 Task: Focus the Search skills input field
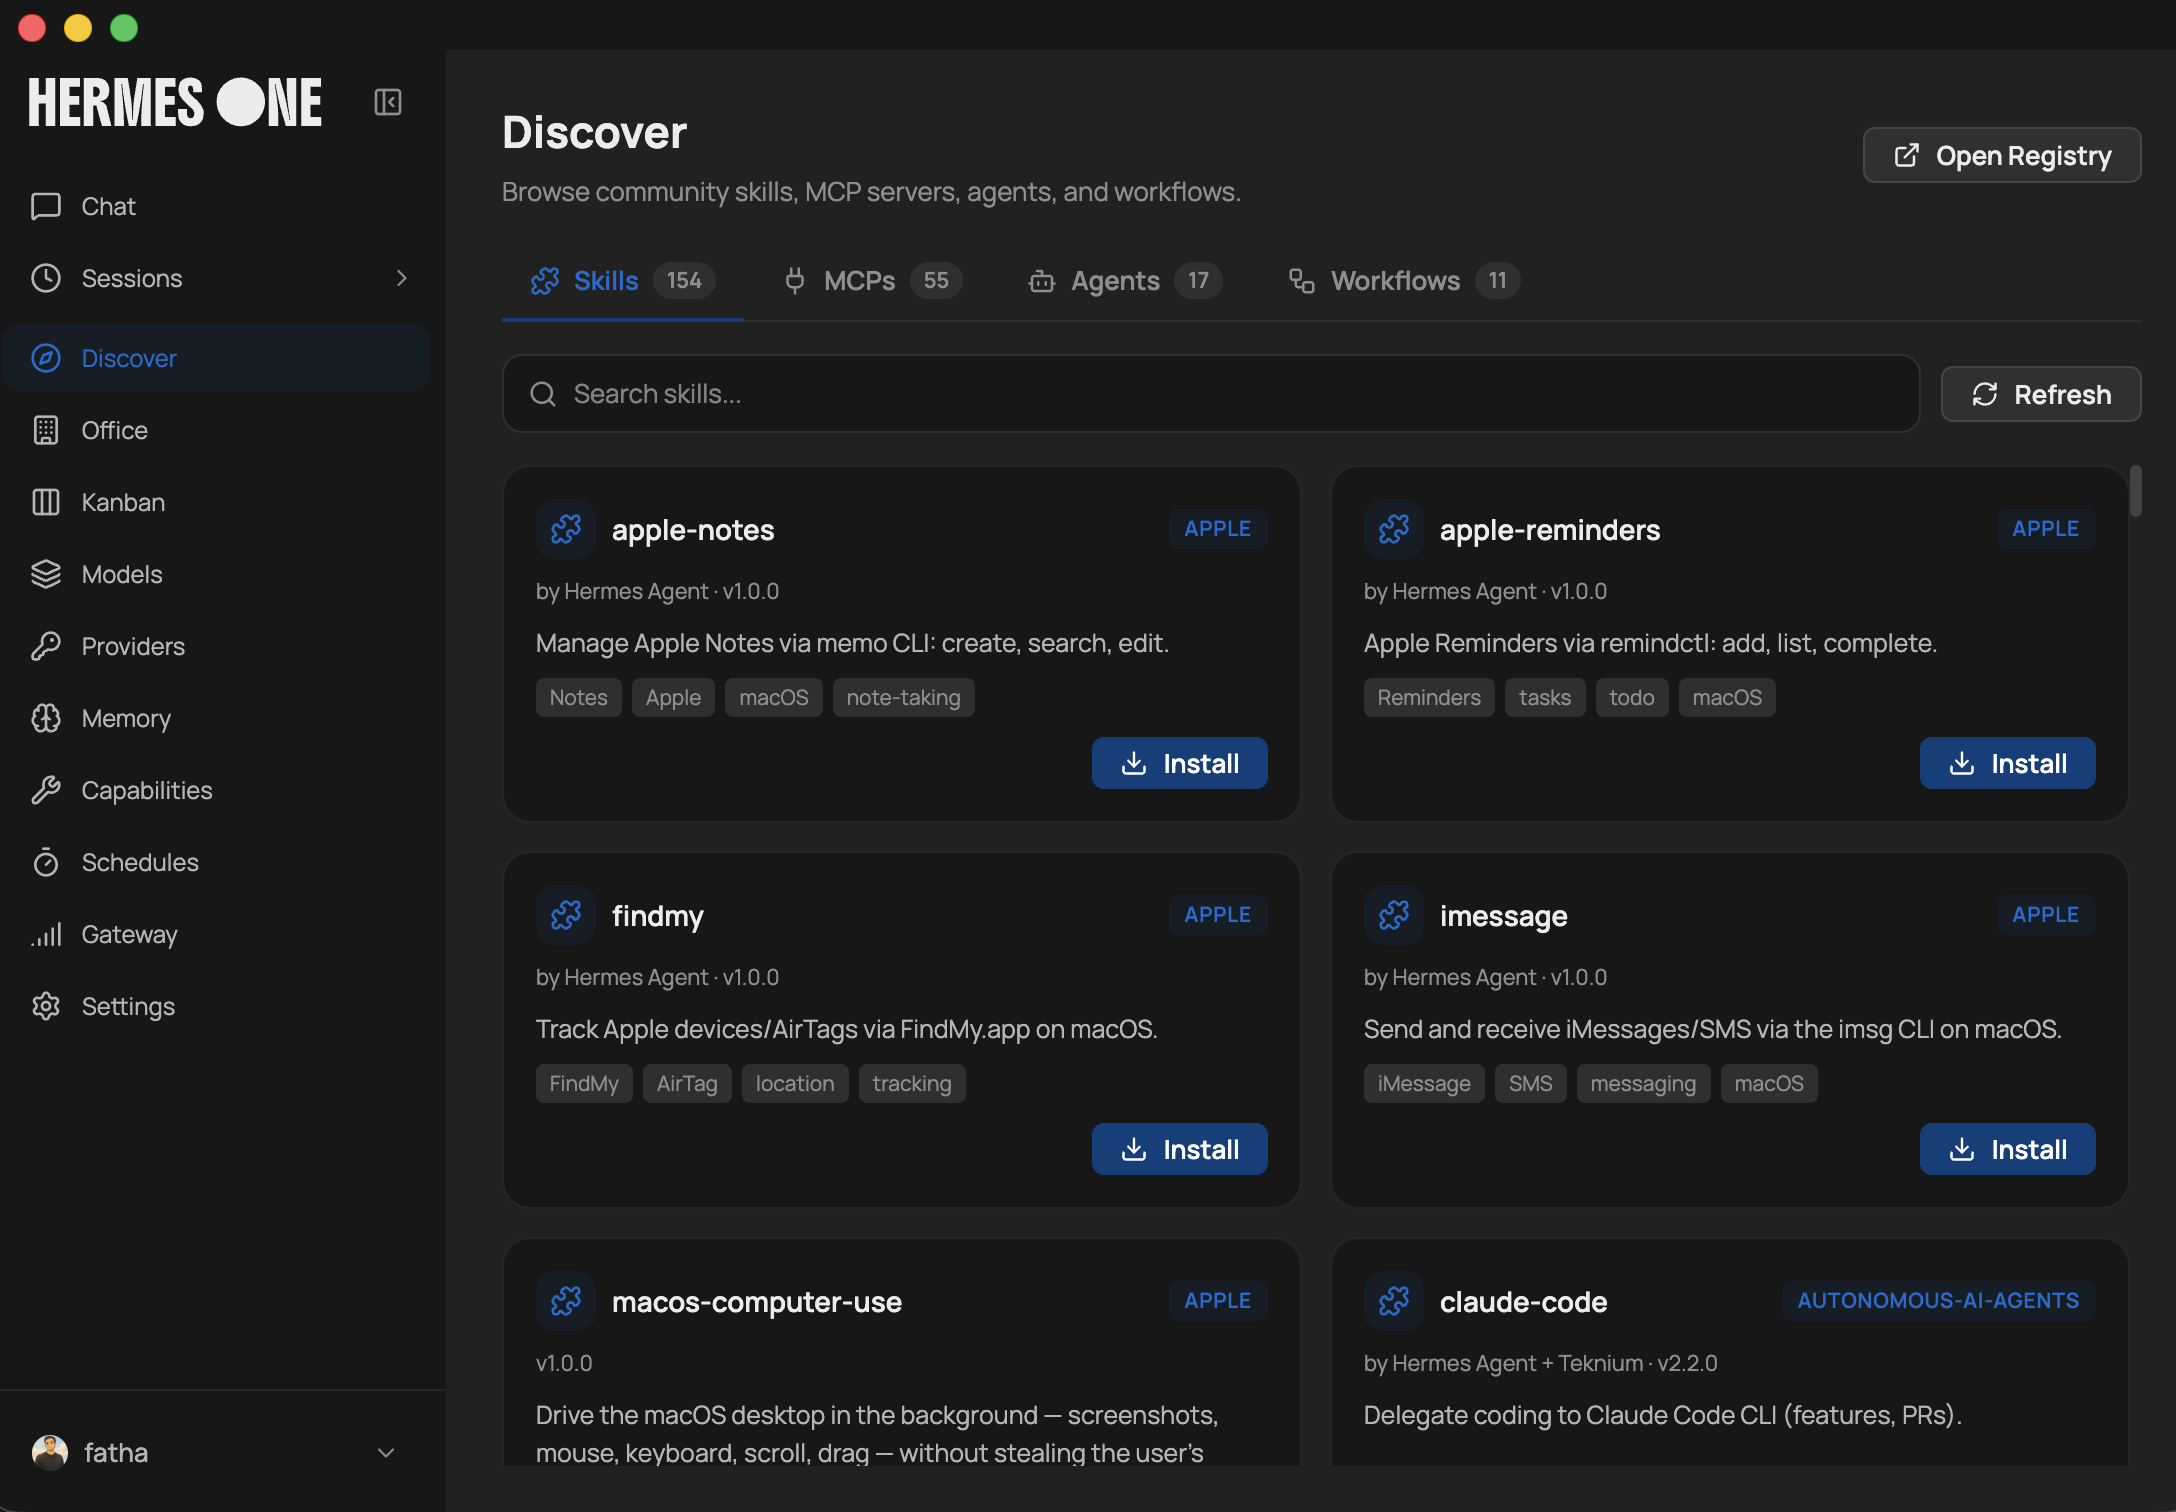click(x=1211, y=394)
